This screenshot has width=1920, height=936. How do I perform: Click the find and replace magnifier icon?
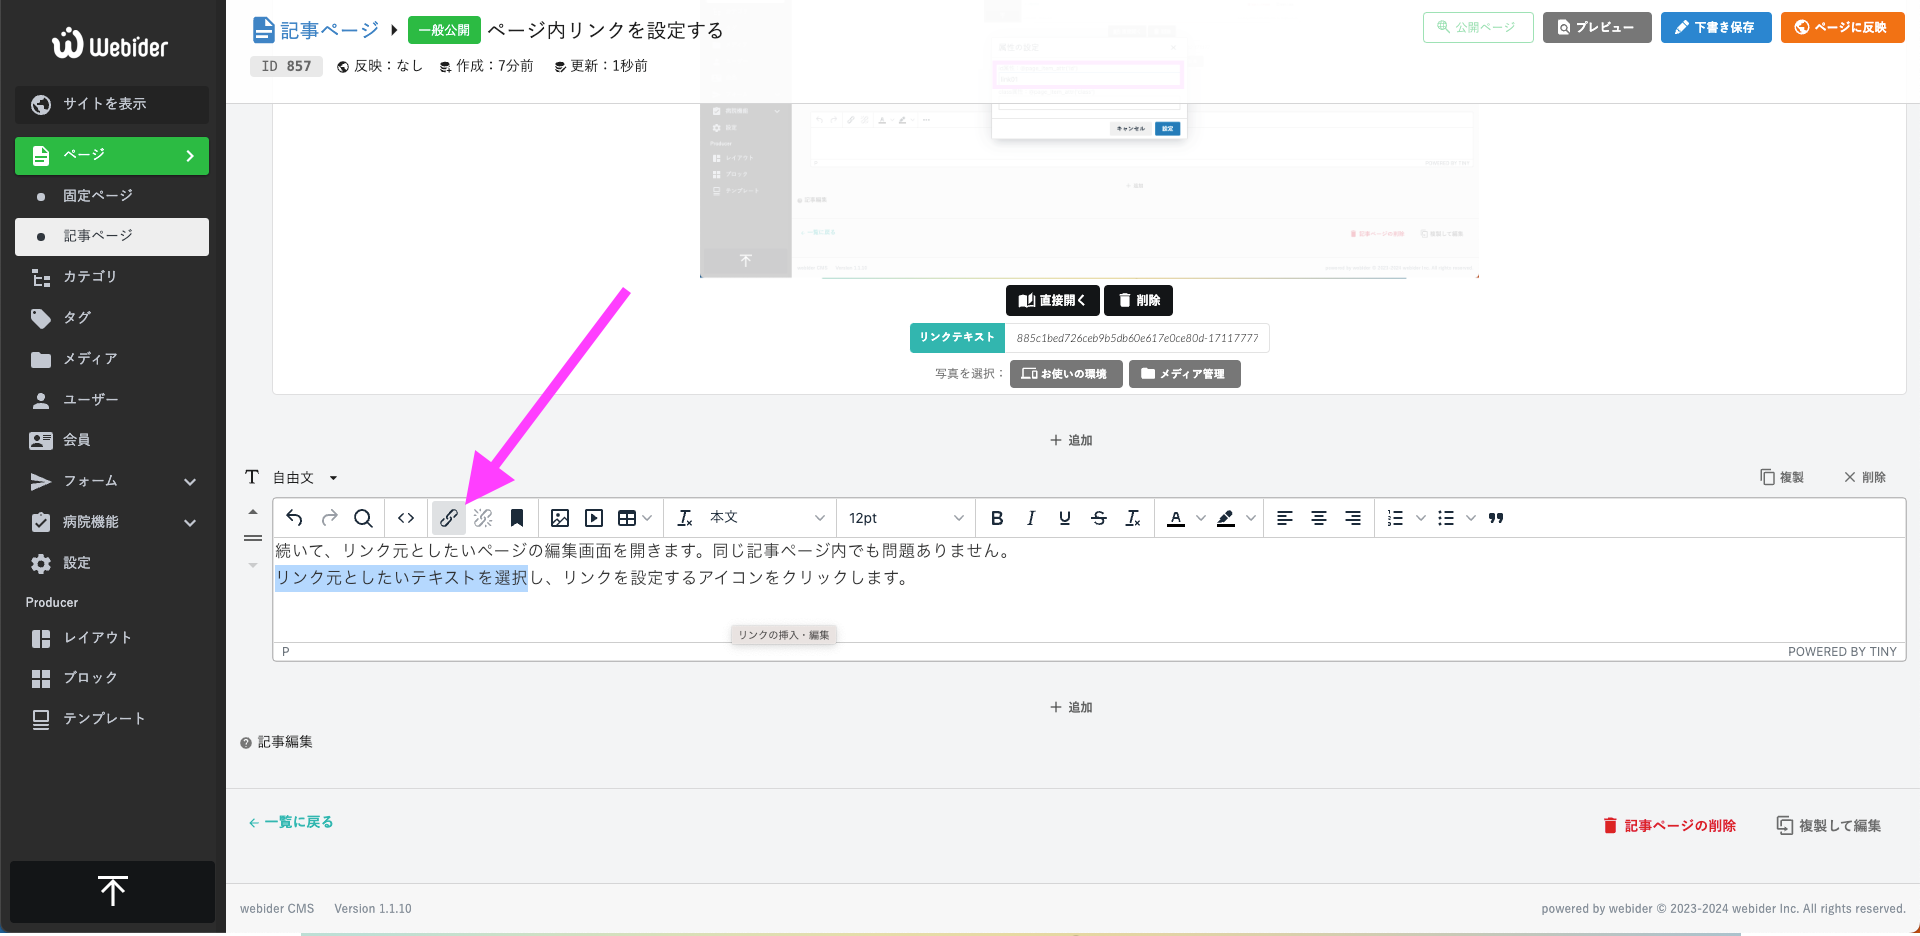[363, 518]
